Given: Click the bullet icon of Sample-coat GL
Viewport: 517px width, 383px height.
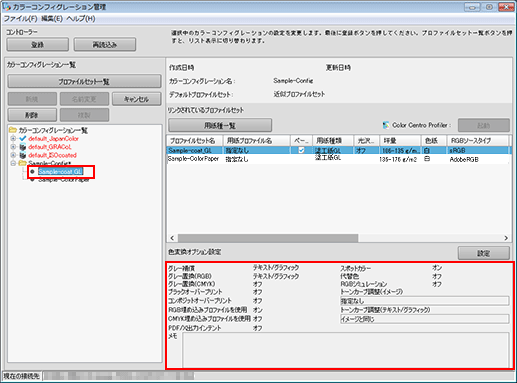Looking at the screenshot, I should pyautogui.click(x=32, y=172).
